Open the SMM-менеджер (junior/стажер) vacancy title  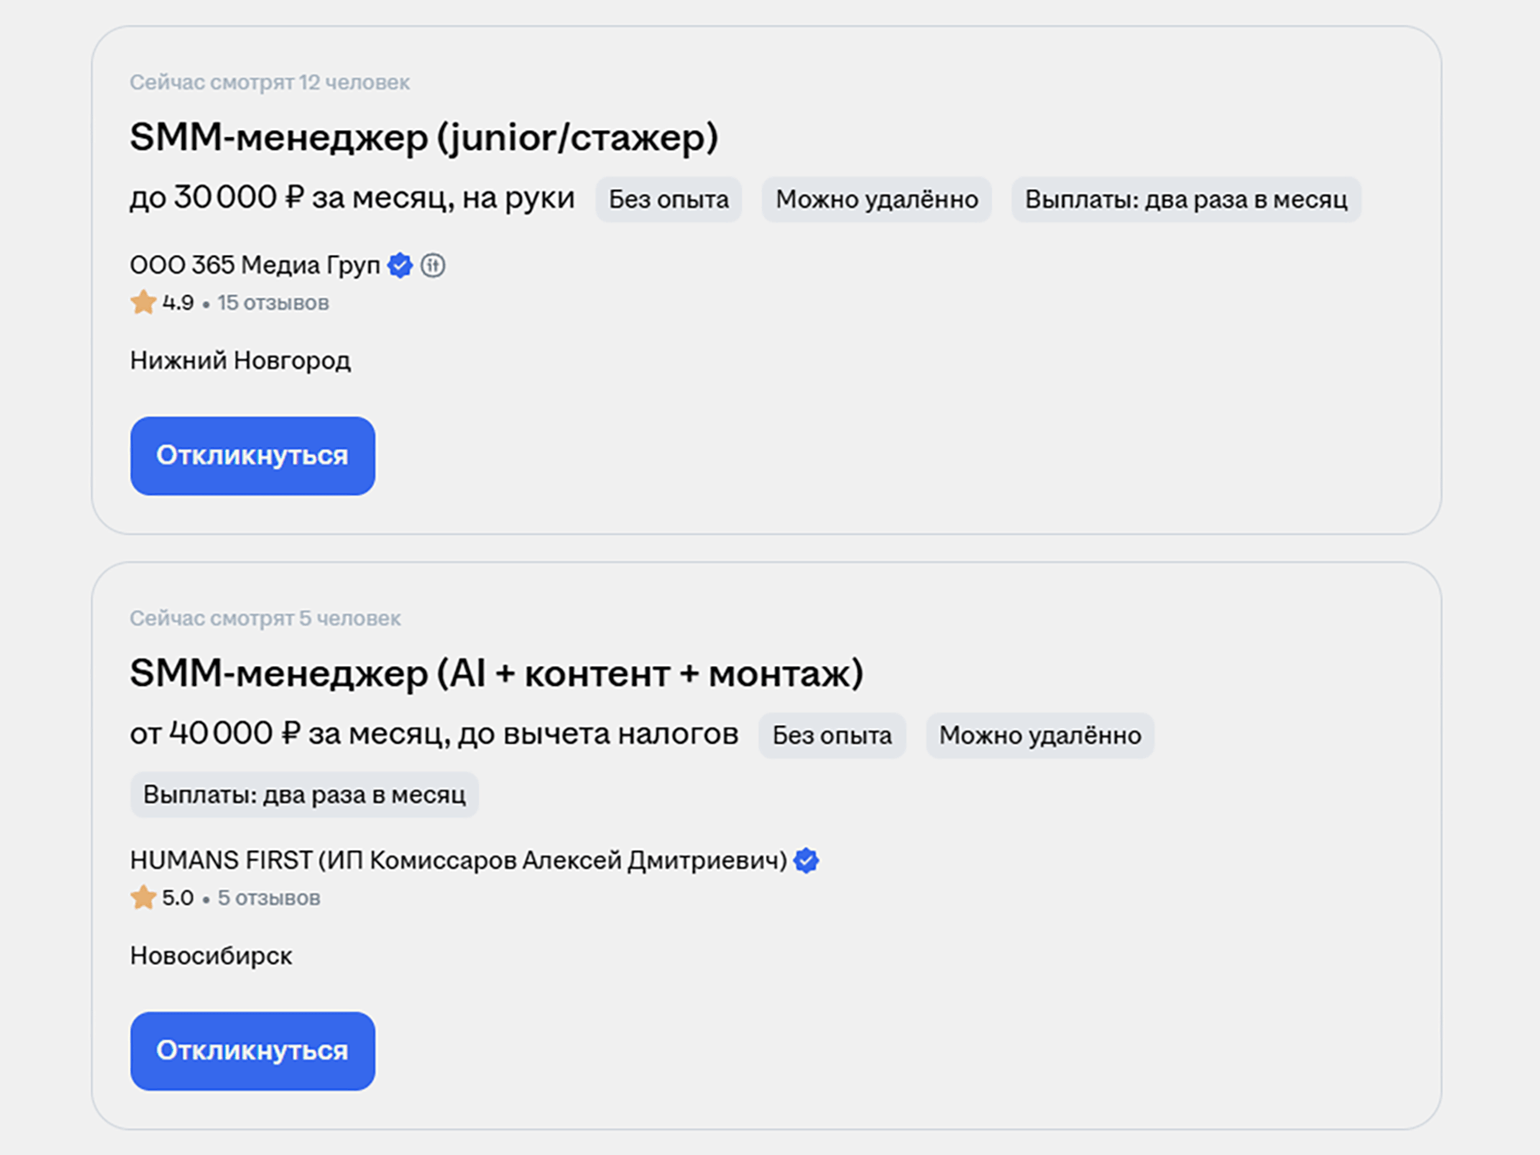coord(424,137)
